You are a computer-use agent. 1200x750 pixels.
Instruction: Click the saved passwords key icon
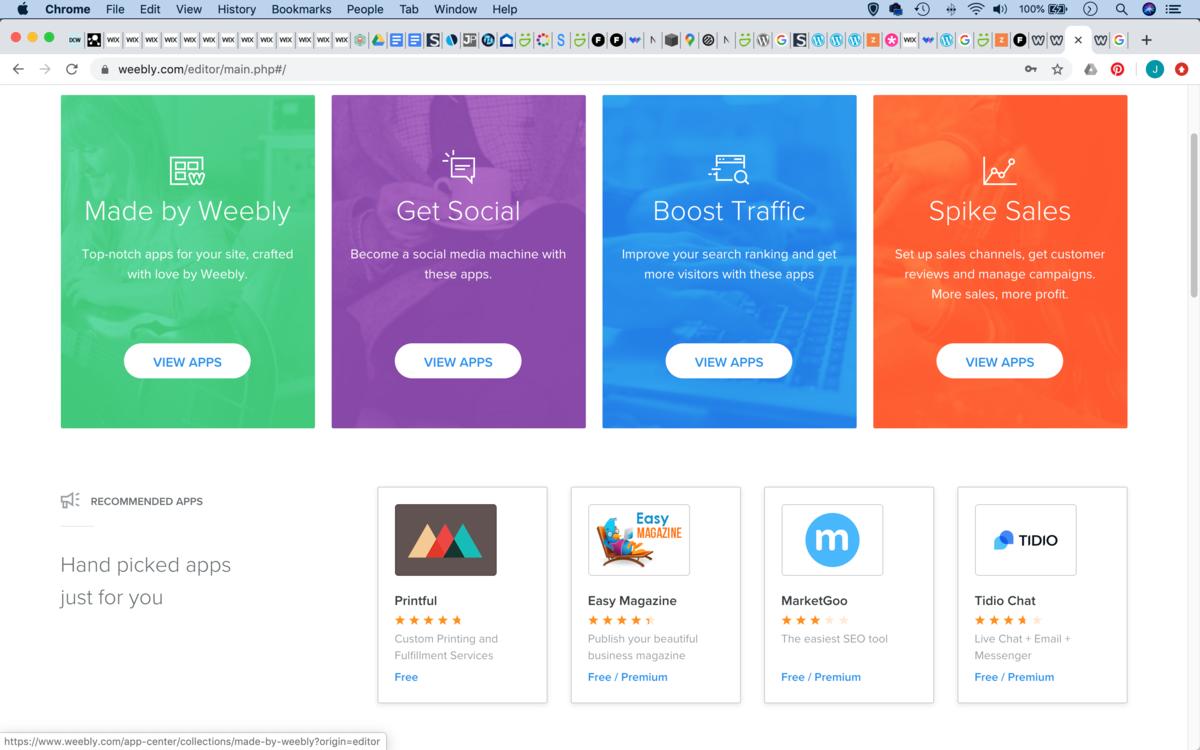coord(1031,69)
